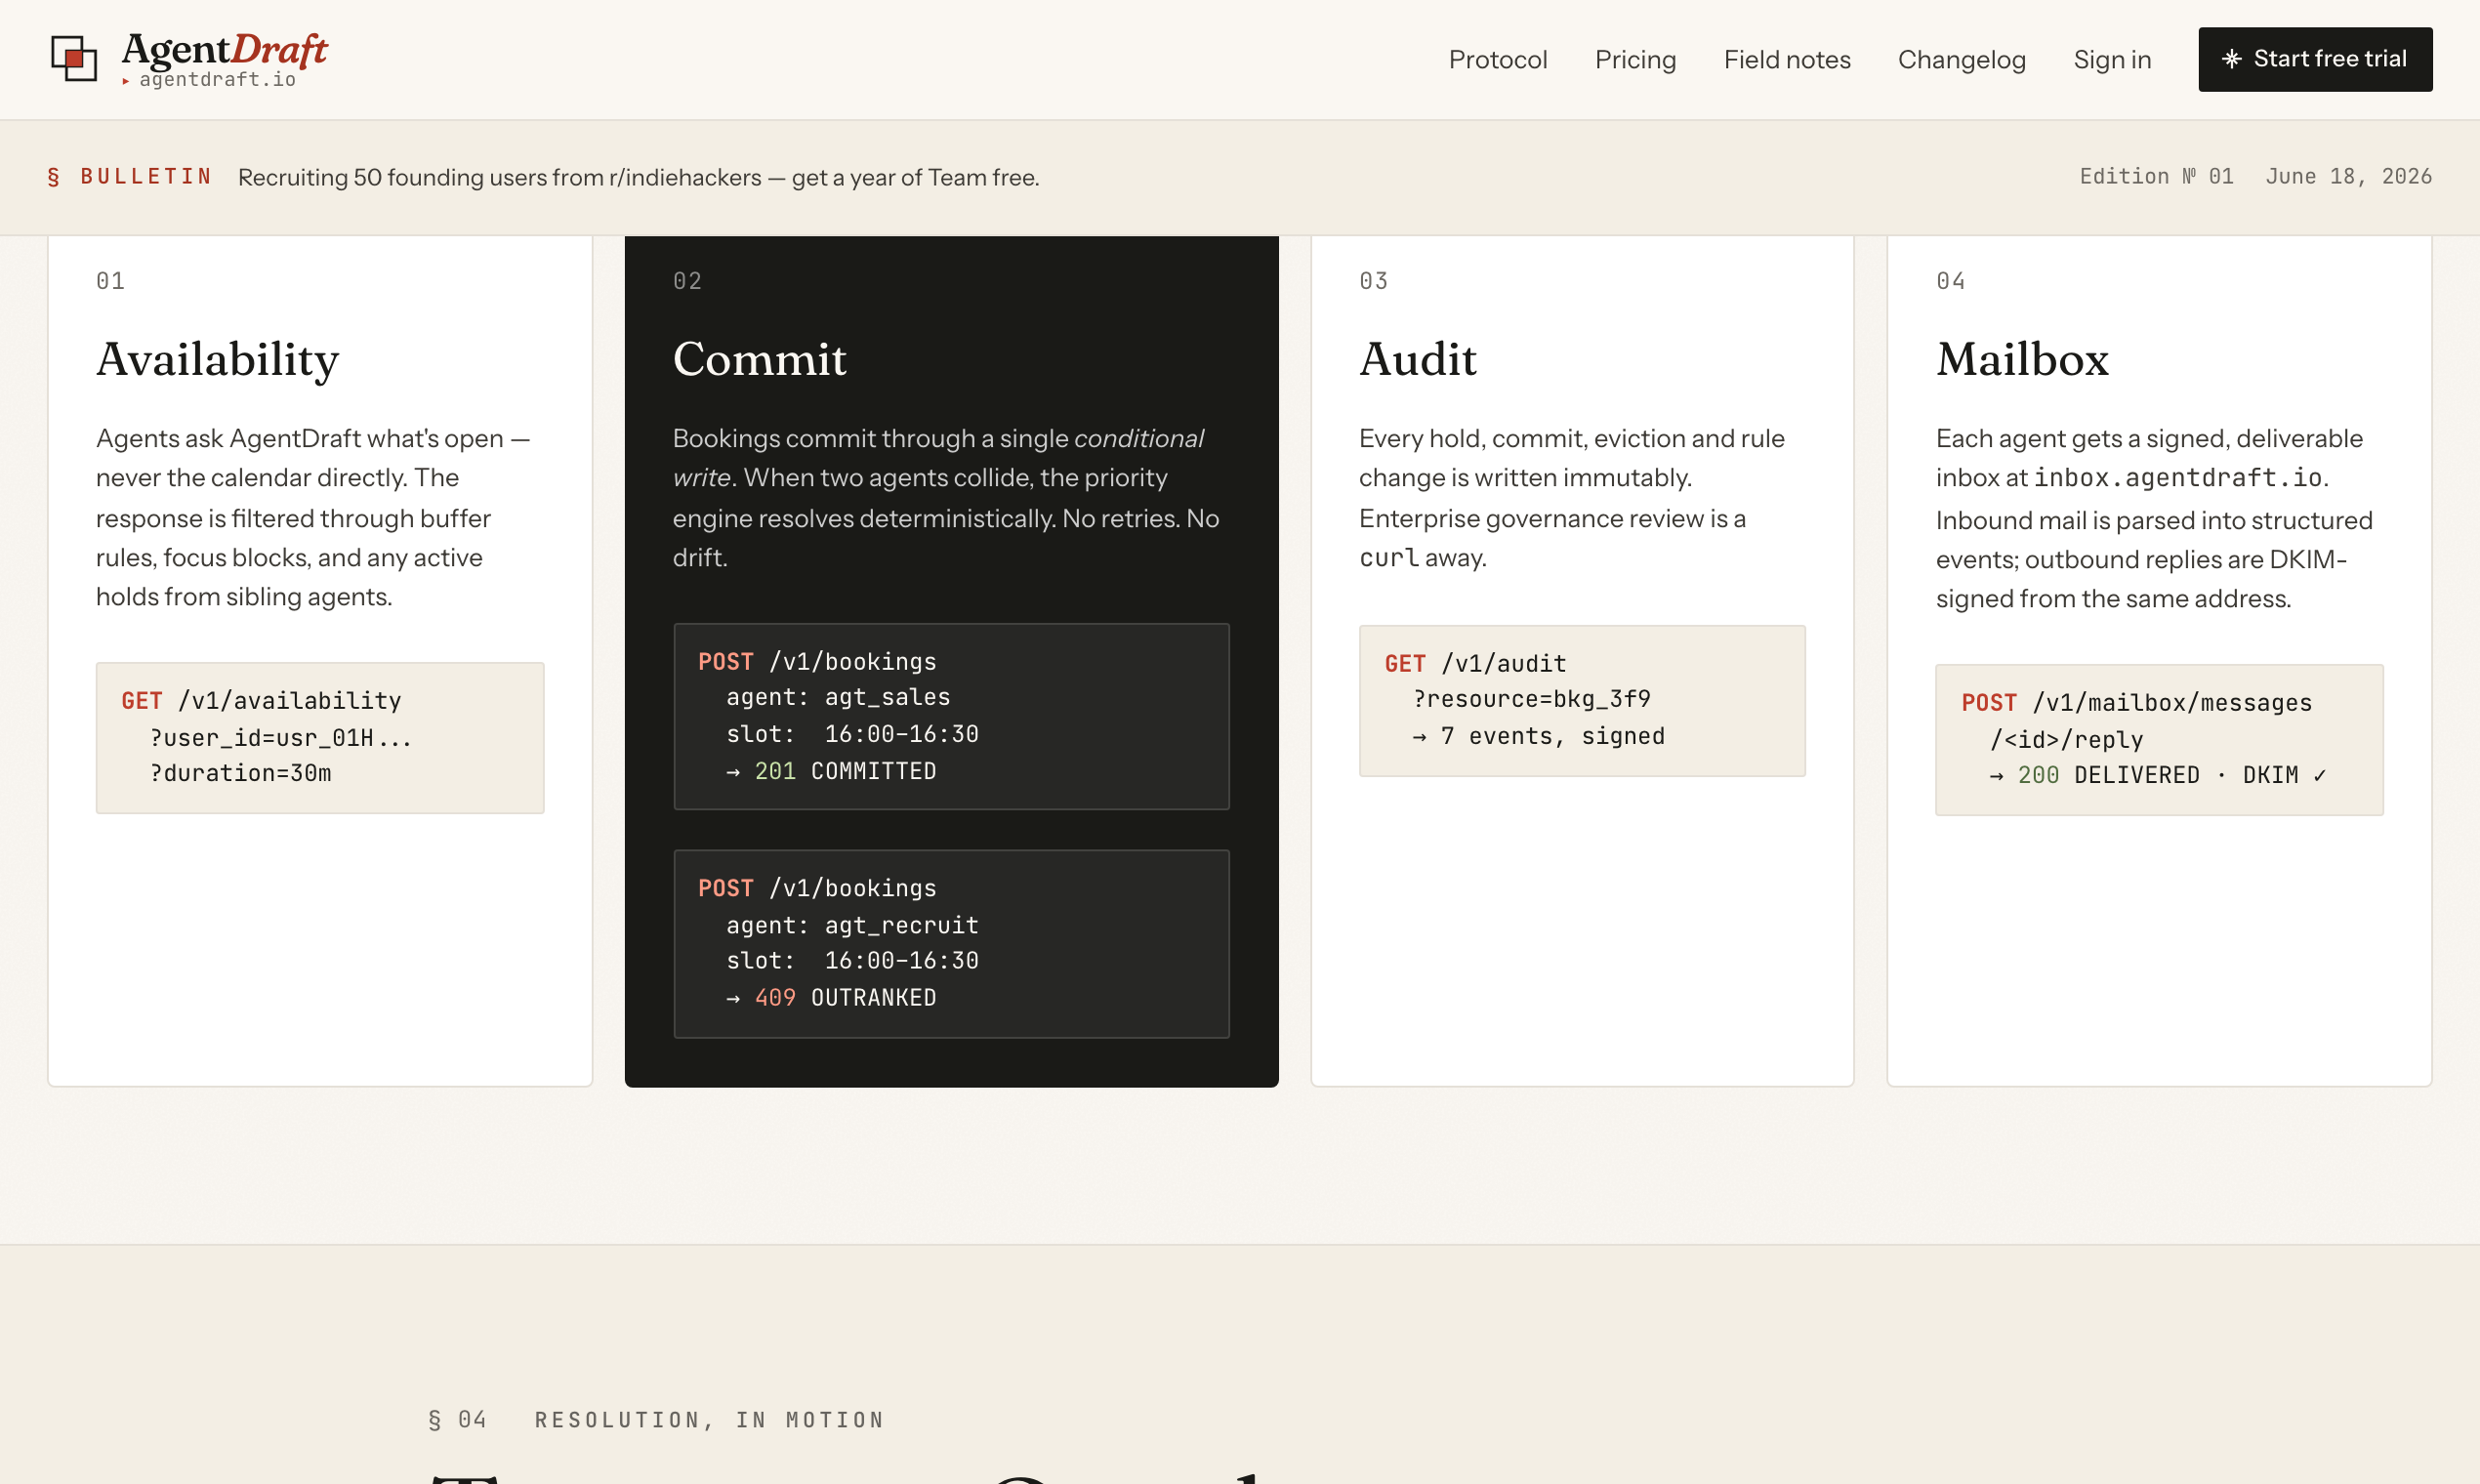The height and width of the screenshot is (1484, 2480).
Task: Click the RESOLUTION, IN MOTION section label
Action: (x=709, y=1420)
